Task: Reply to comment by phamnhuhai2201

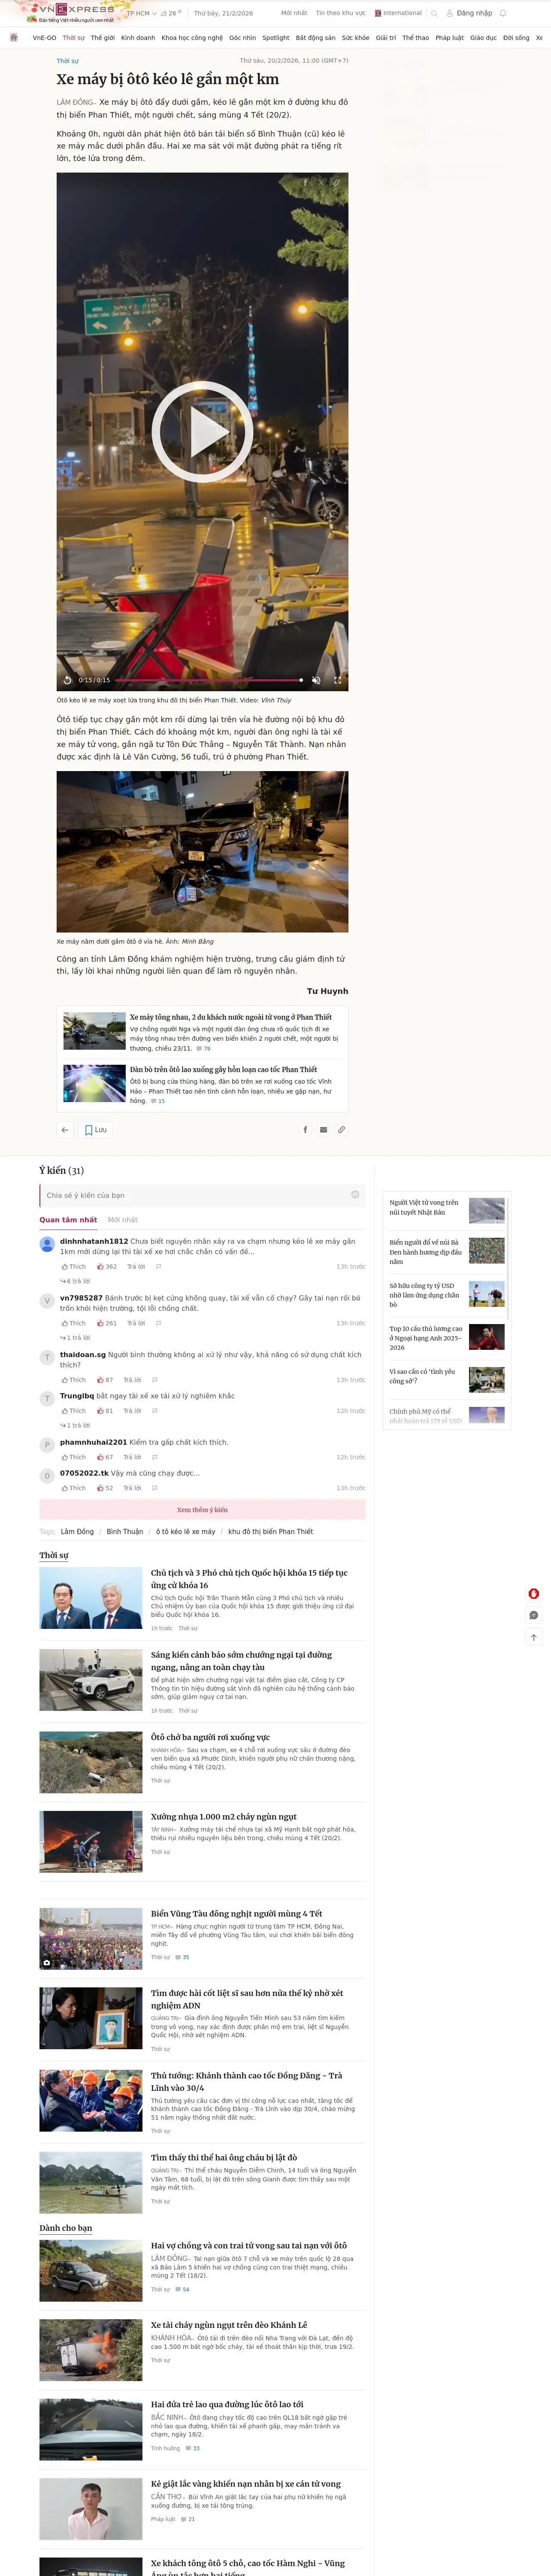Action: click(132, 1457)
